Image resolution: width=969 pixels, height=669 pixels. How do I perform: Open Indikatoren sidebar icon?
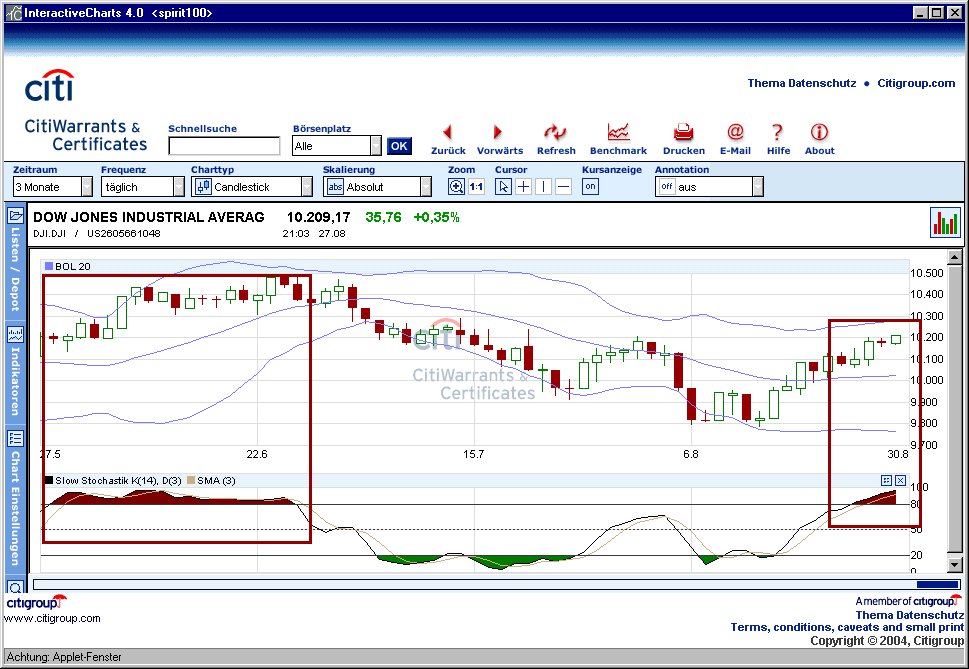coord(15,335)
